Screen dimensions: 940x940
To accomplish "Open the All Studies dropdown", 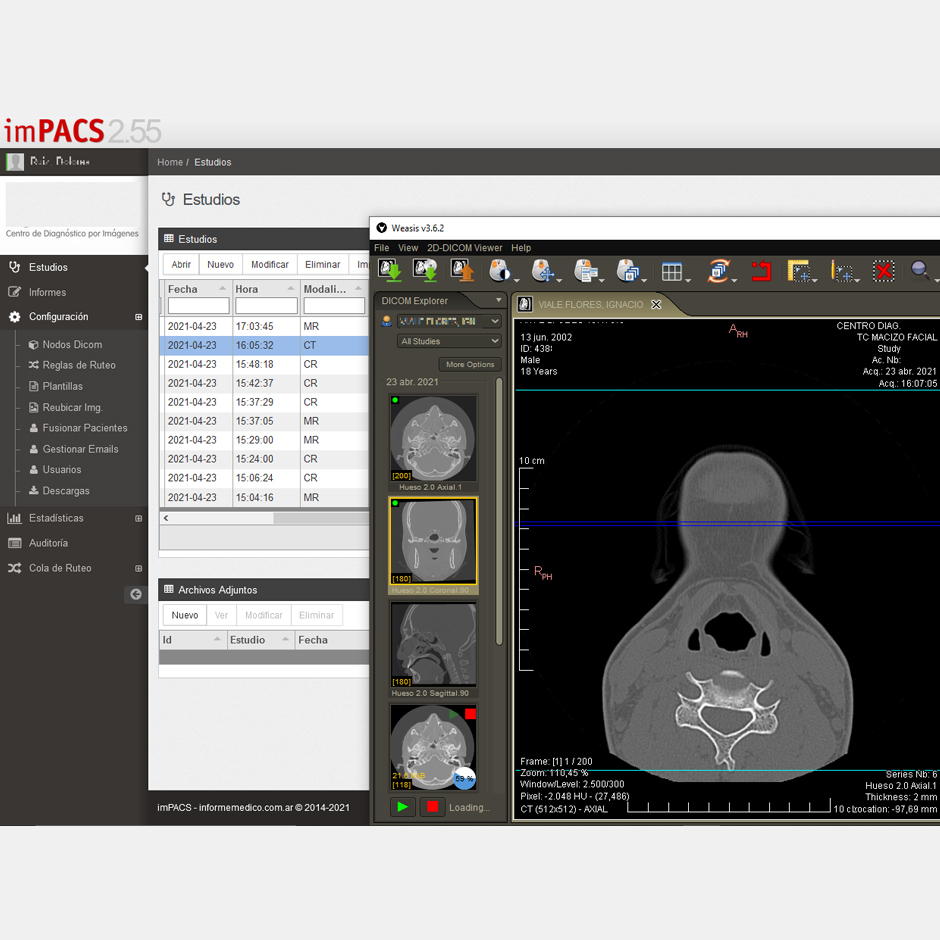I will (x=449, y=342).
